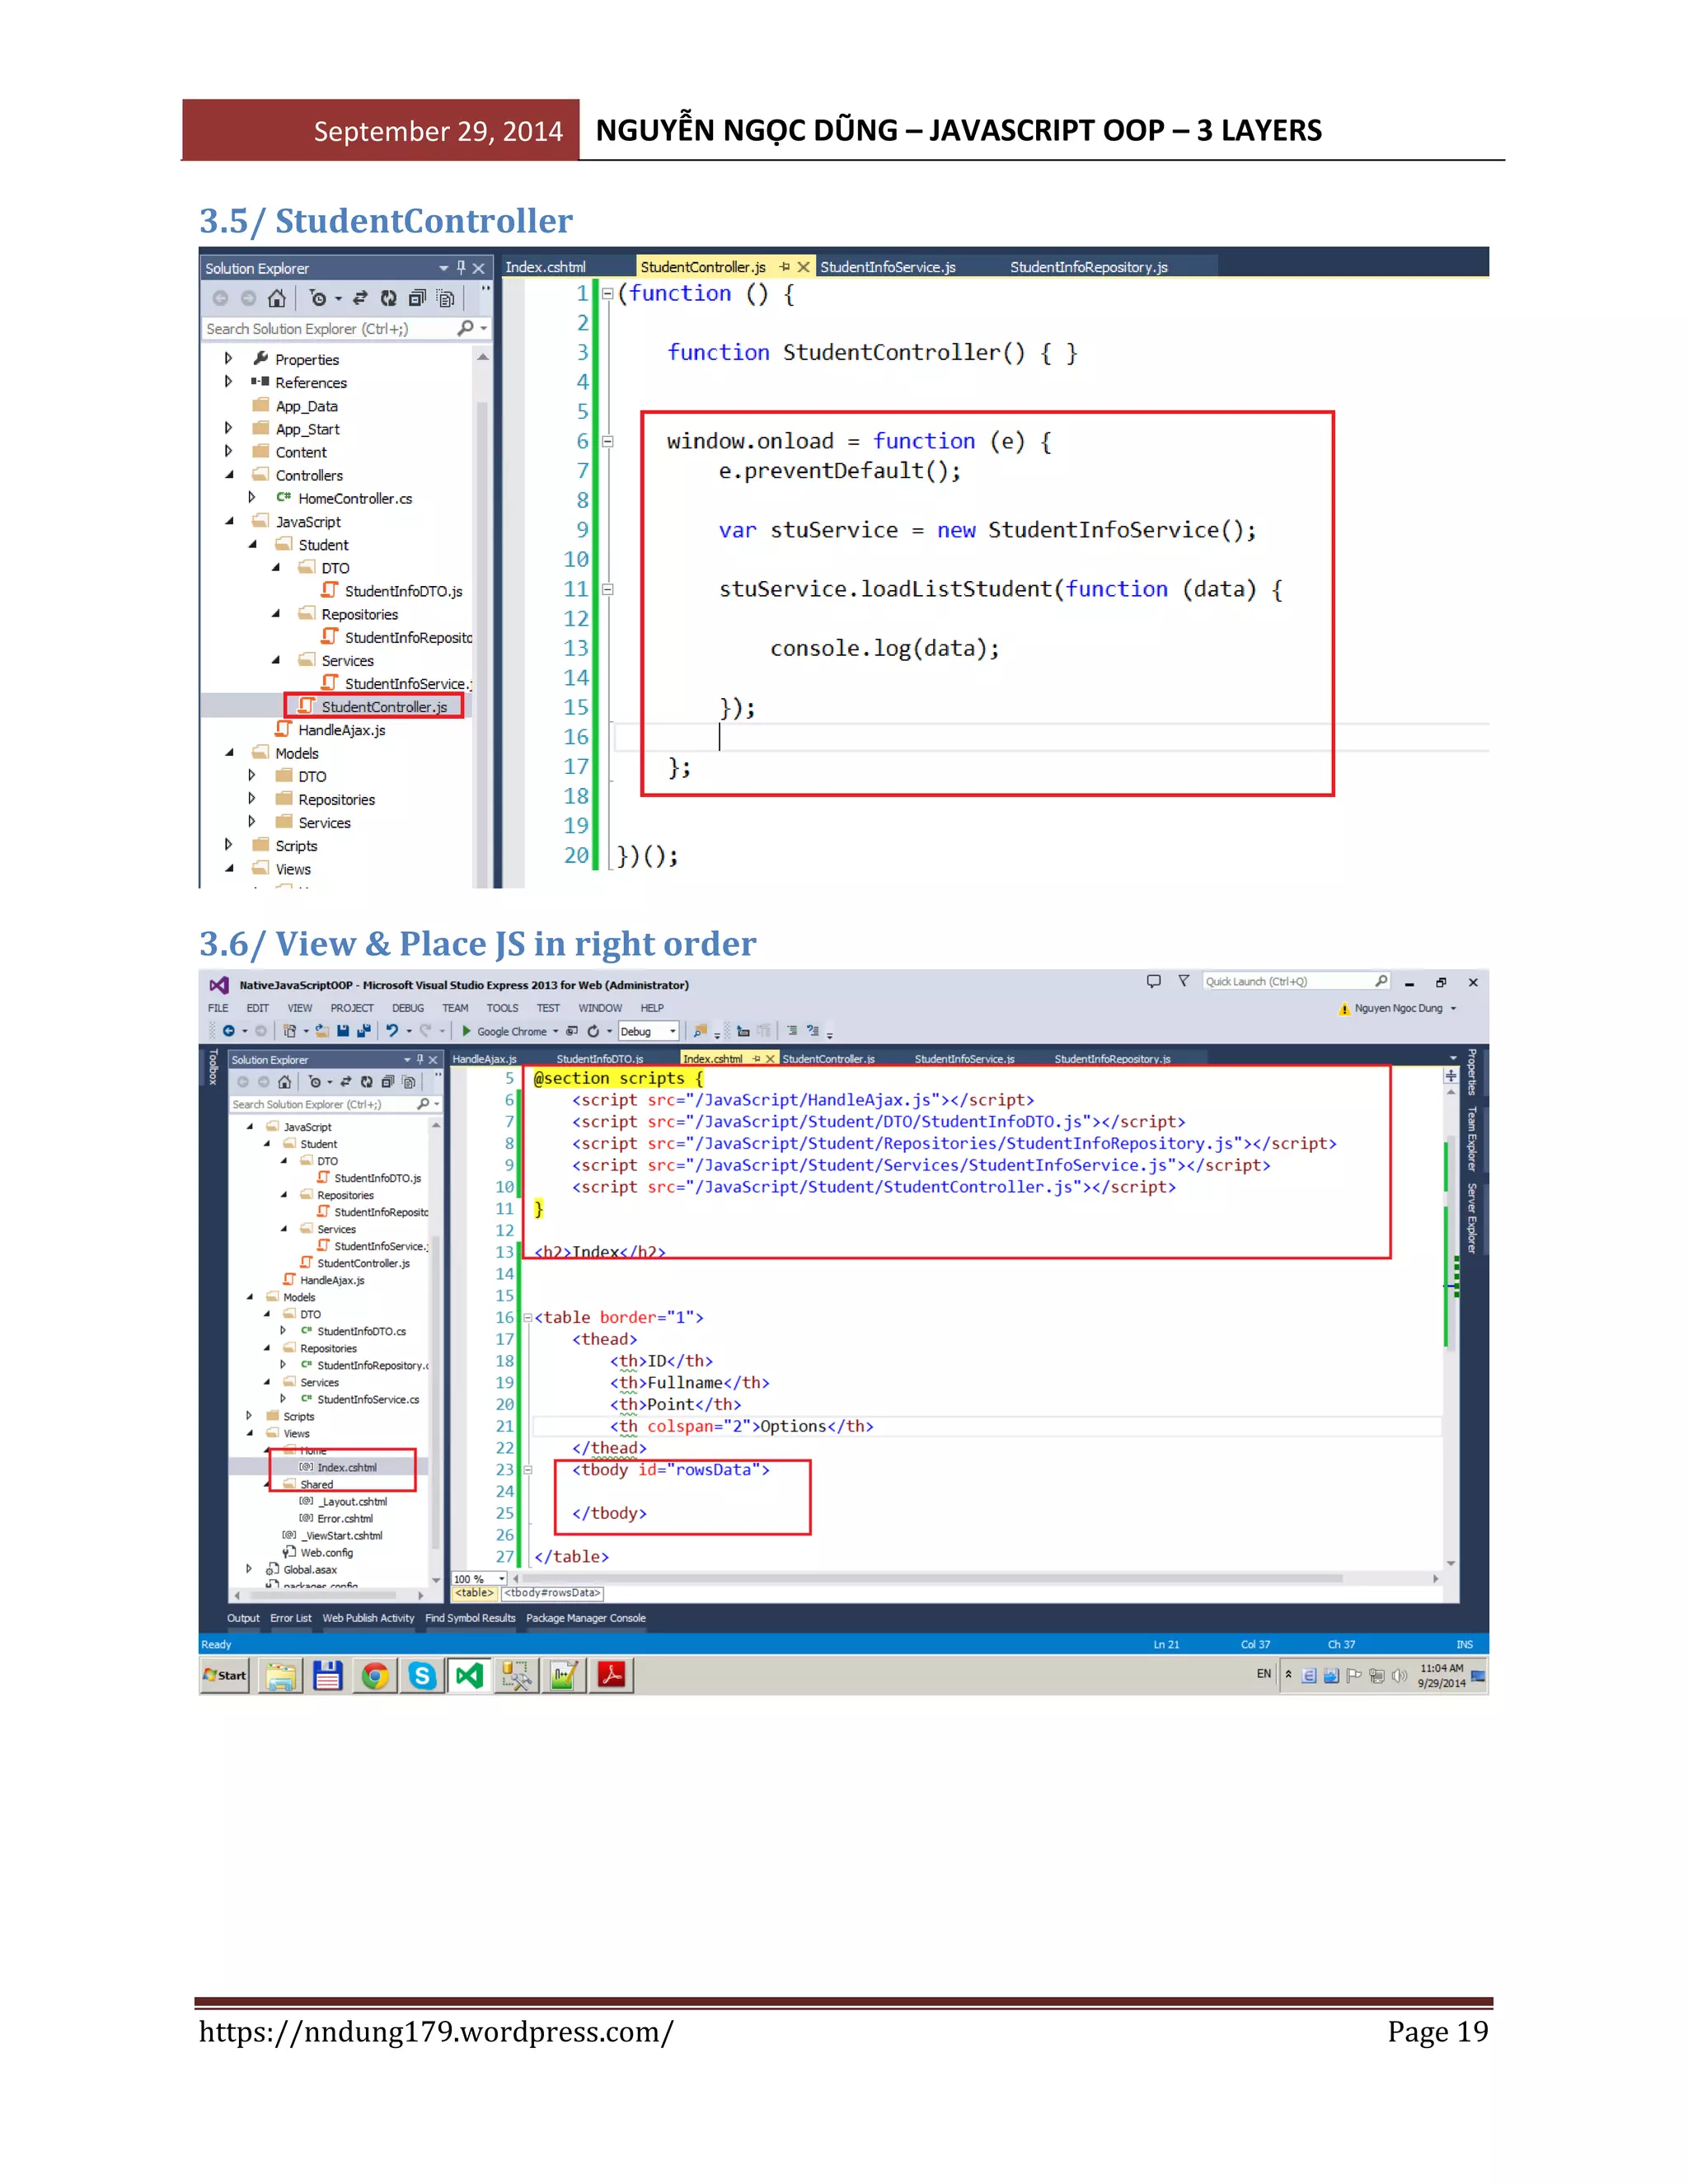This screenshot has width=1688, height=2184.
Task: Click the Home icon in Solution Explorer
Action: [277, 298]
